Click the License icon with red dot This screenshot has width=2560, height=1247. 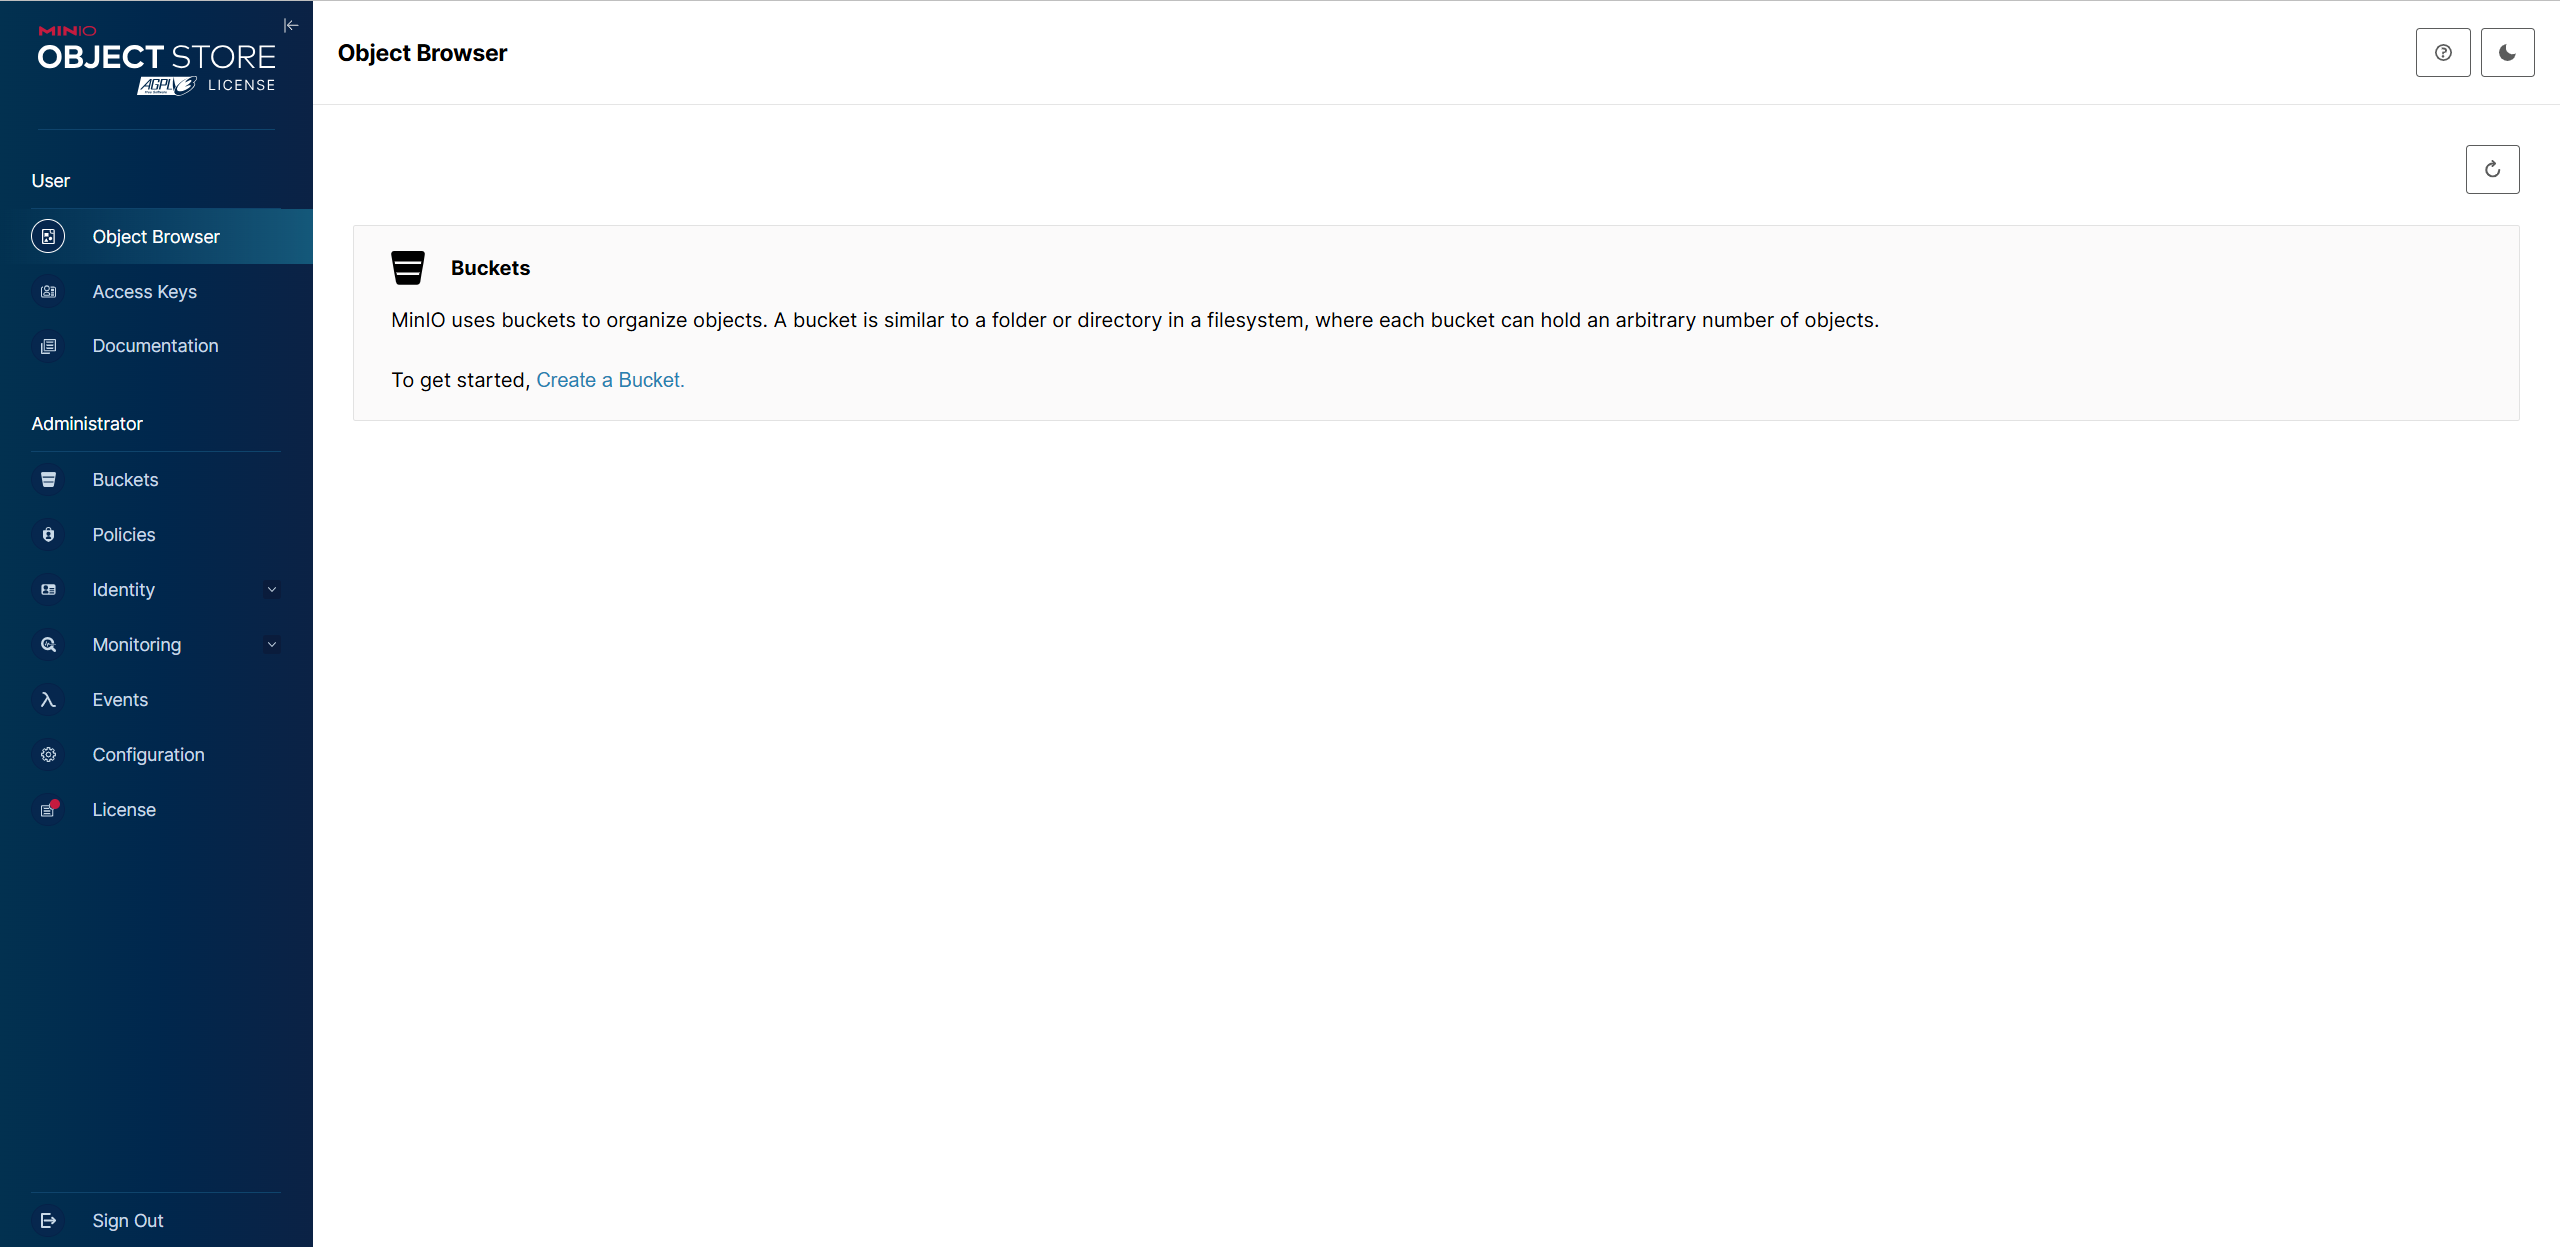tap(48, 810)
